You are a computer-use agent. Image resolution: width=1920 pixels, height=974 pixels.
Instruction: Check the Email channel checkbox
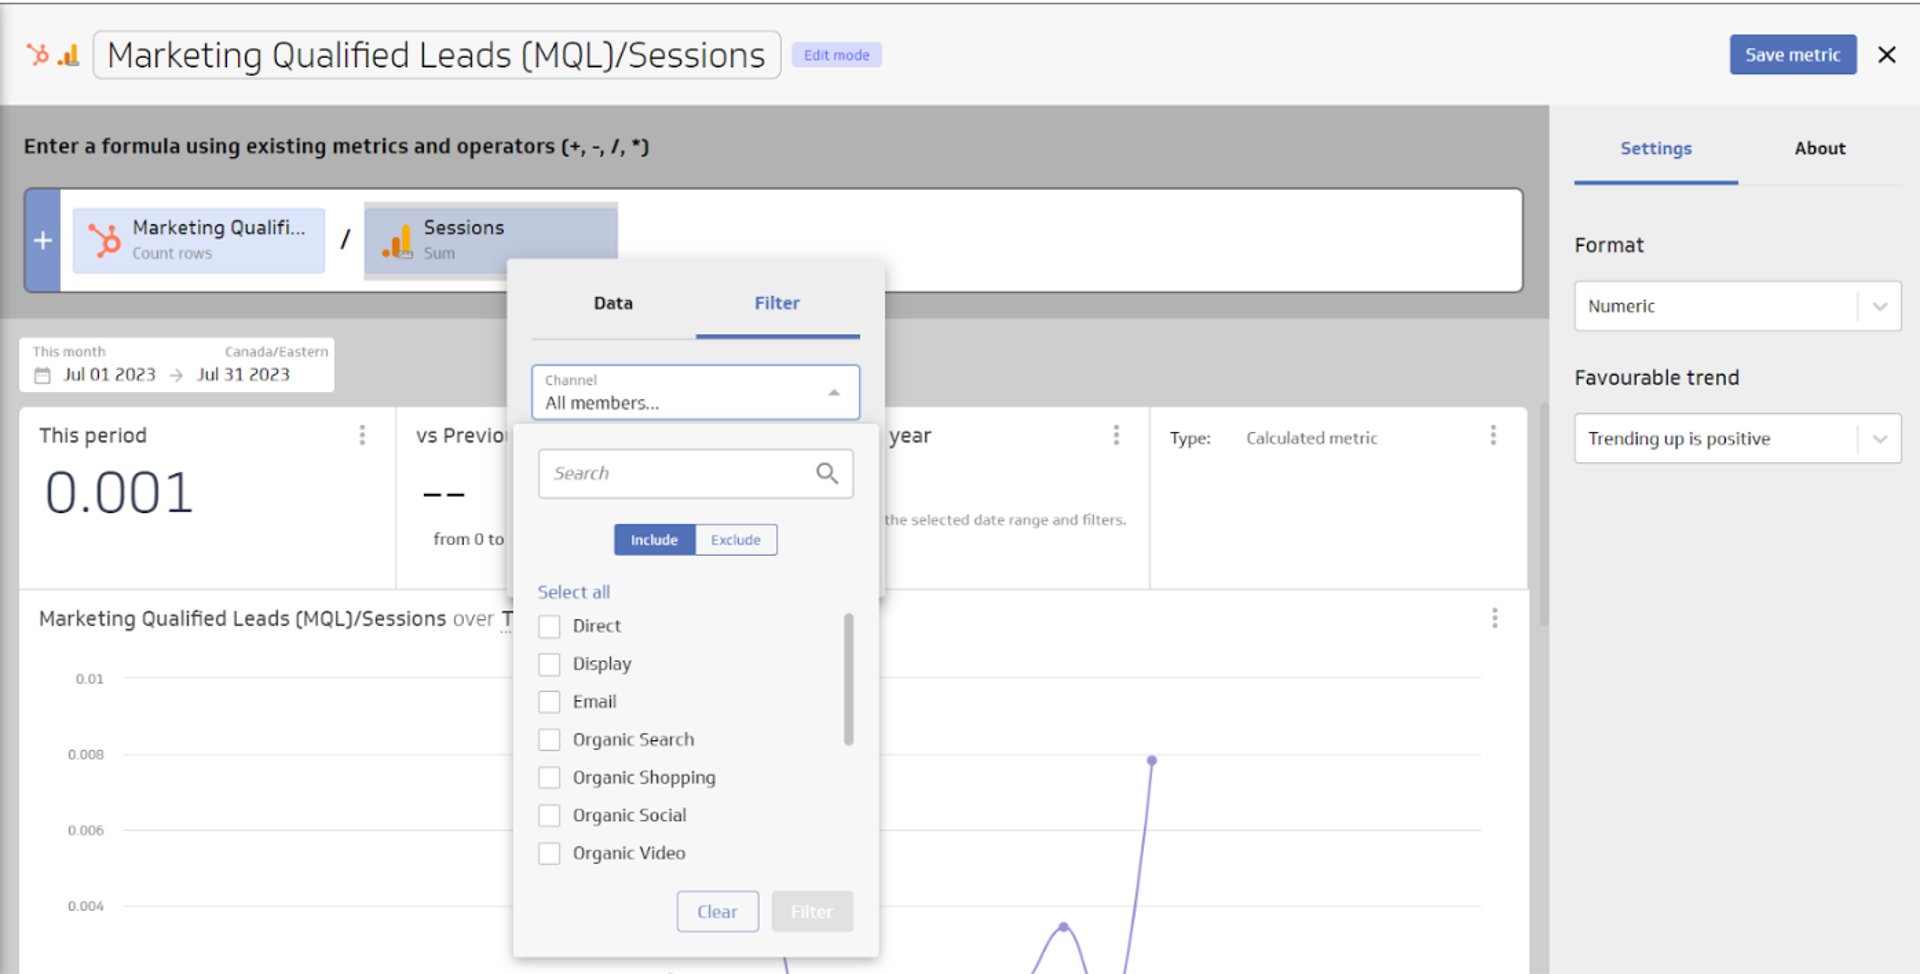[x=549, y=701]
